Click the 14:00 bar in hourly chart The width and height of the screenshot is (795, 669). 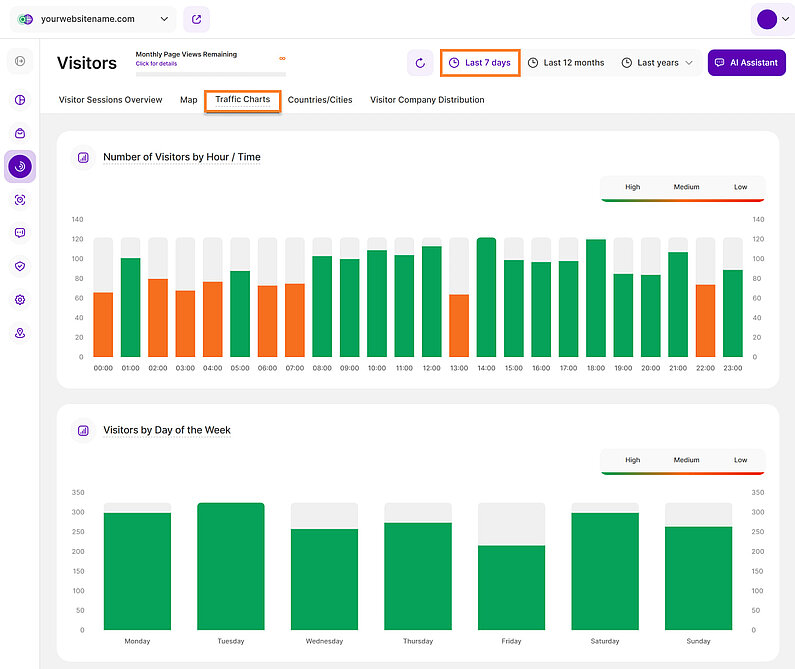pyautogui.click(x=486, y=298)
